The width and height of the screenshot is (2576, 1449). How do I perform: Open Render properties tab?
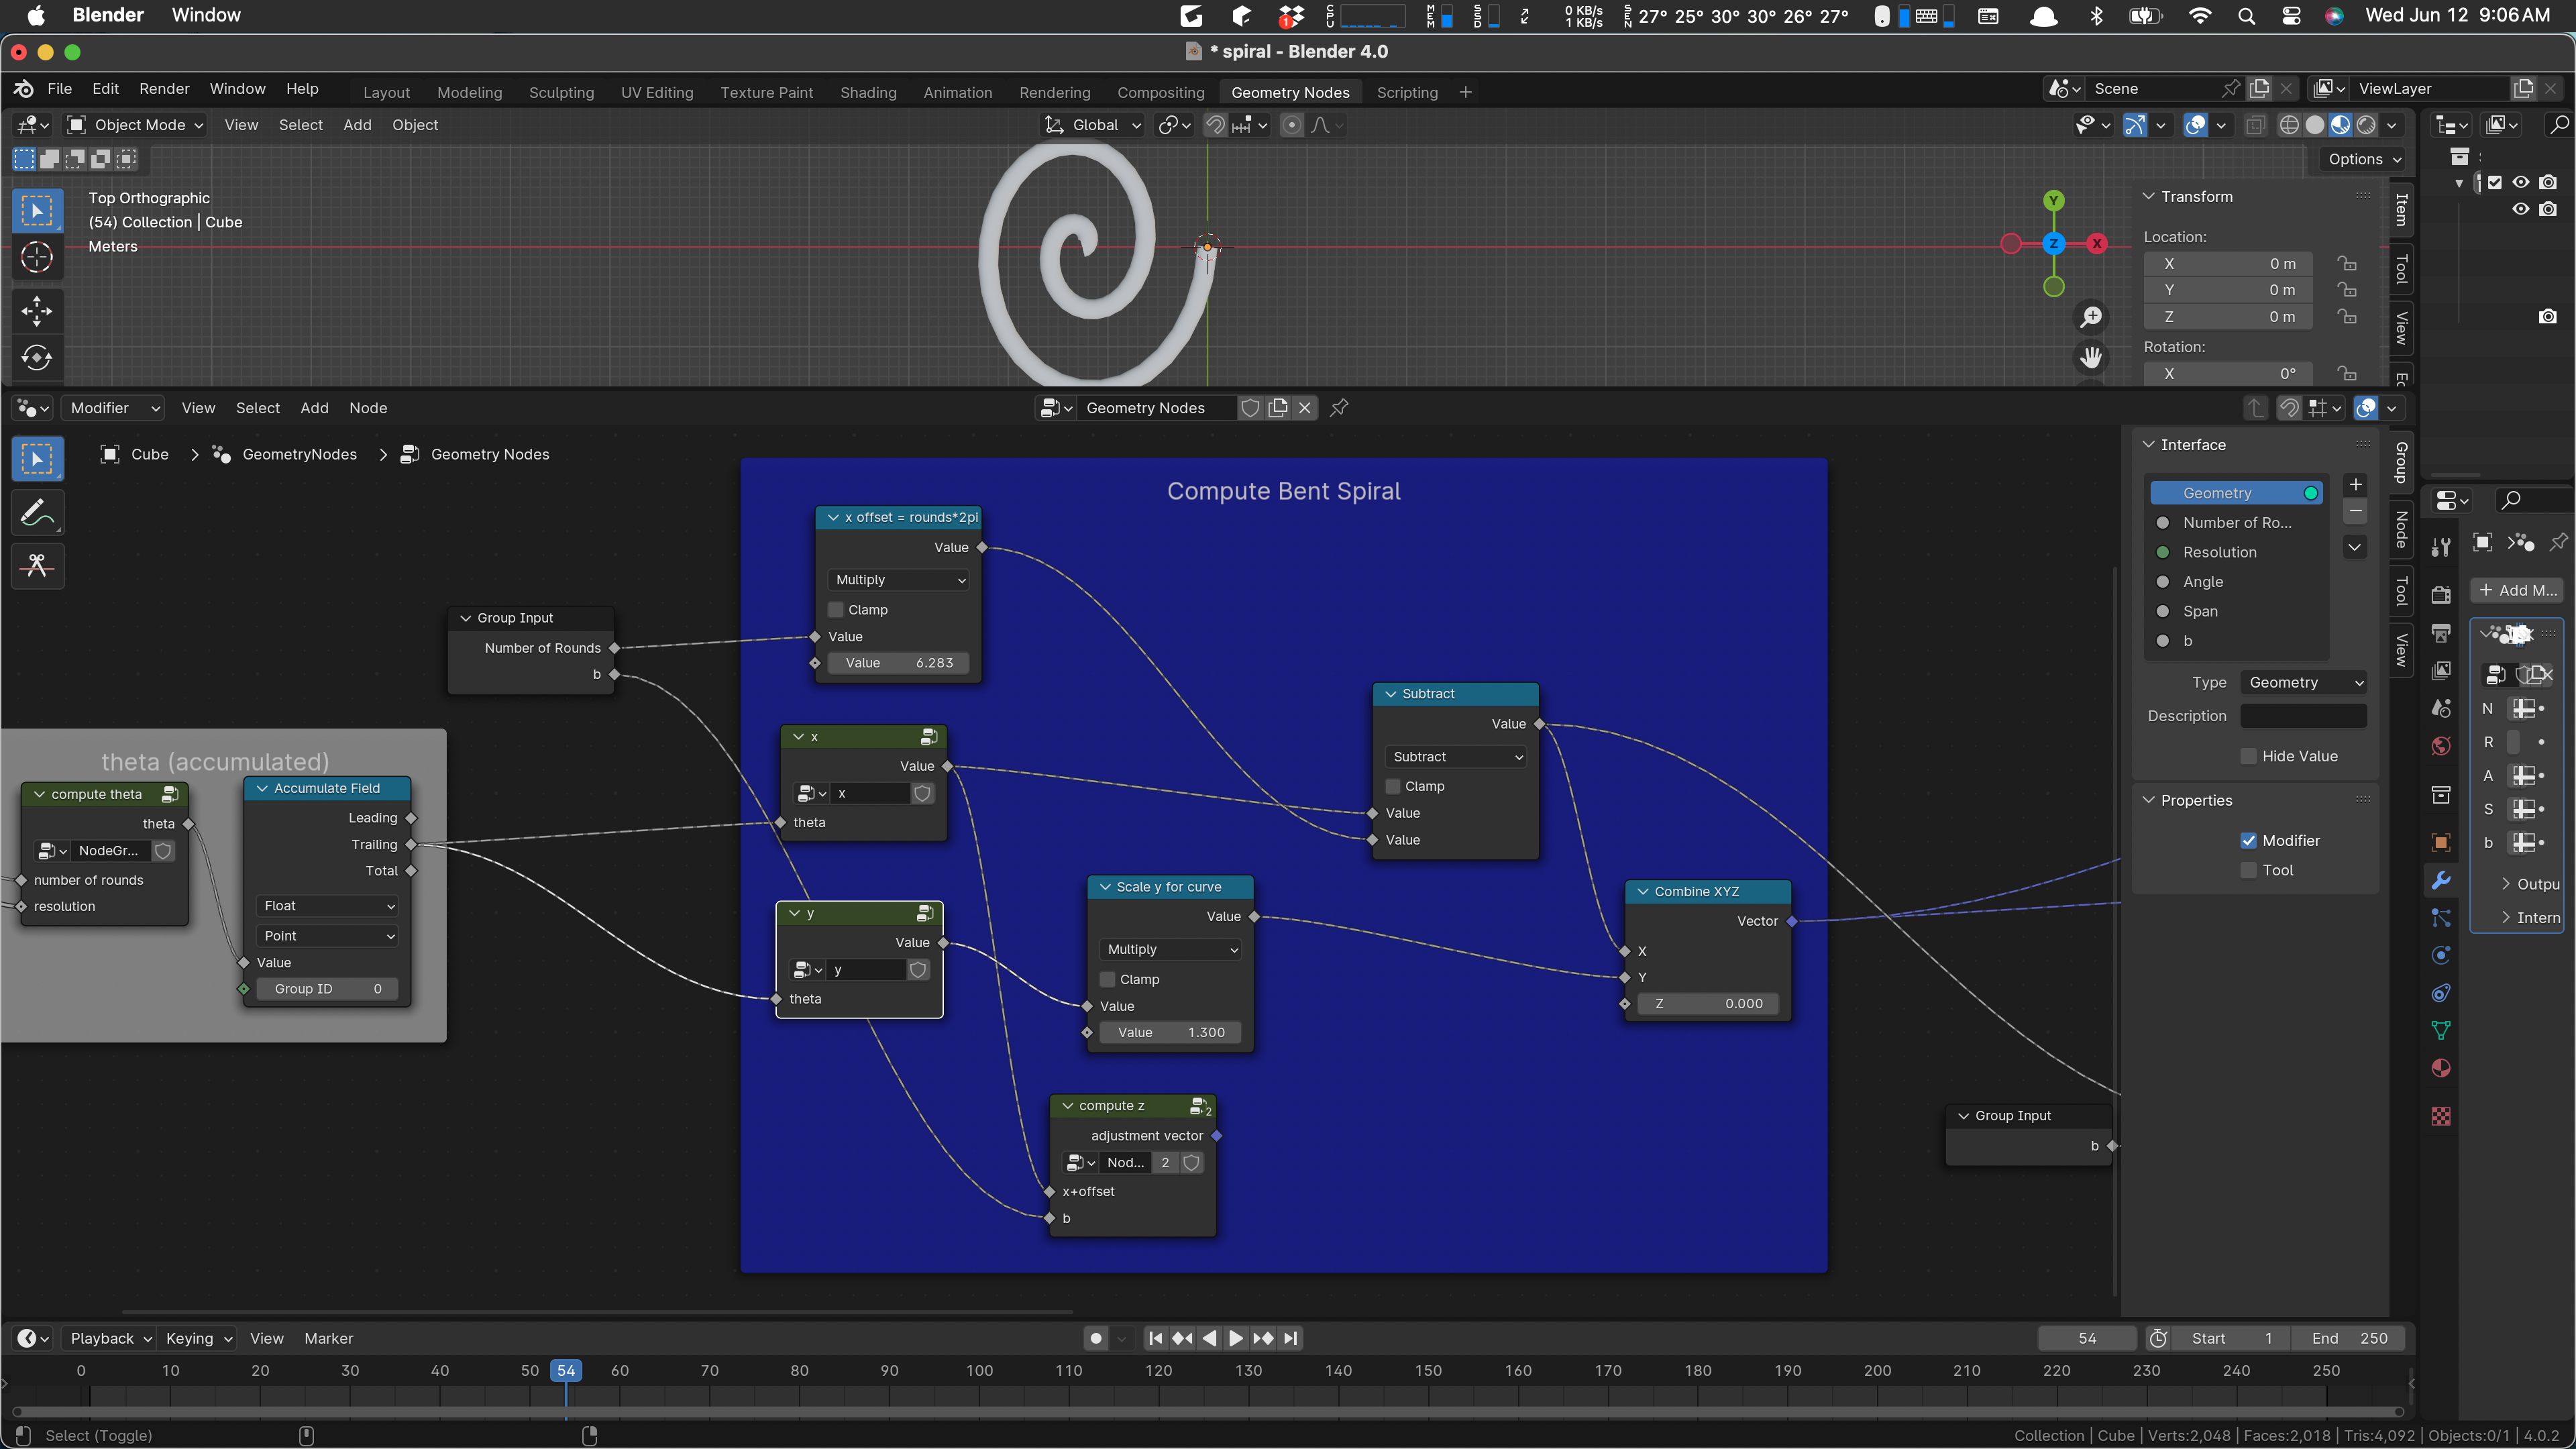tap(2441, 594)
